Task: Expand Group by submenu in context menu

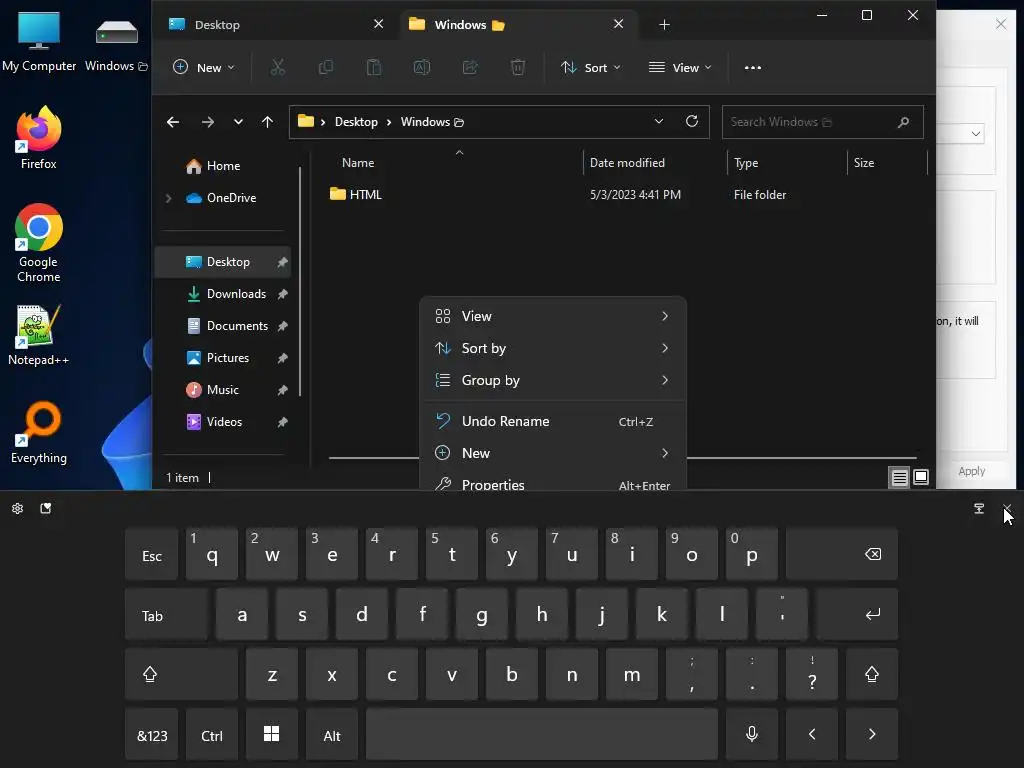Action: click(x=552, y=380)
